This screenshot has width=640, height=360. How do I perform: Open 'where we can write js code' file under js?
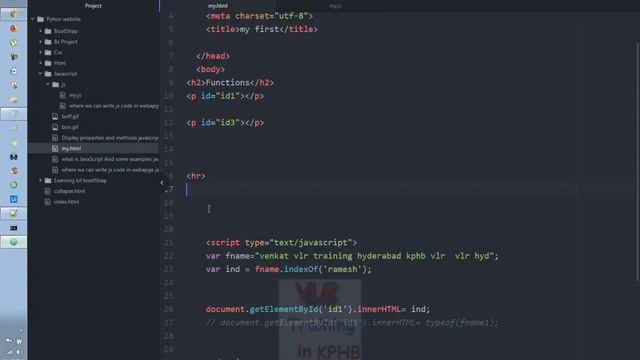tap(113, 106)
